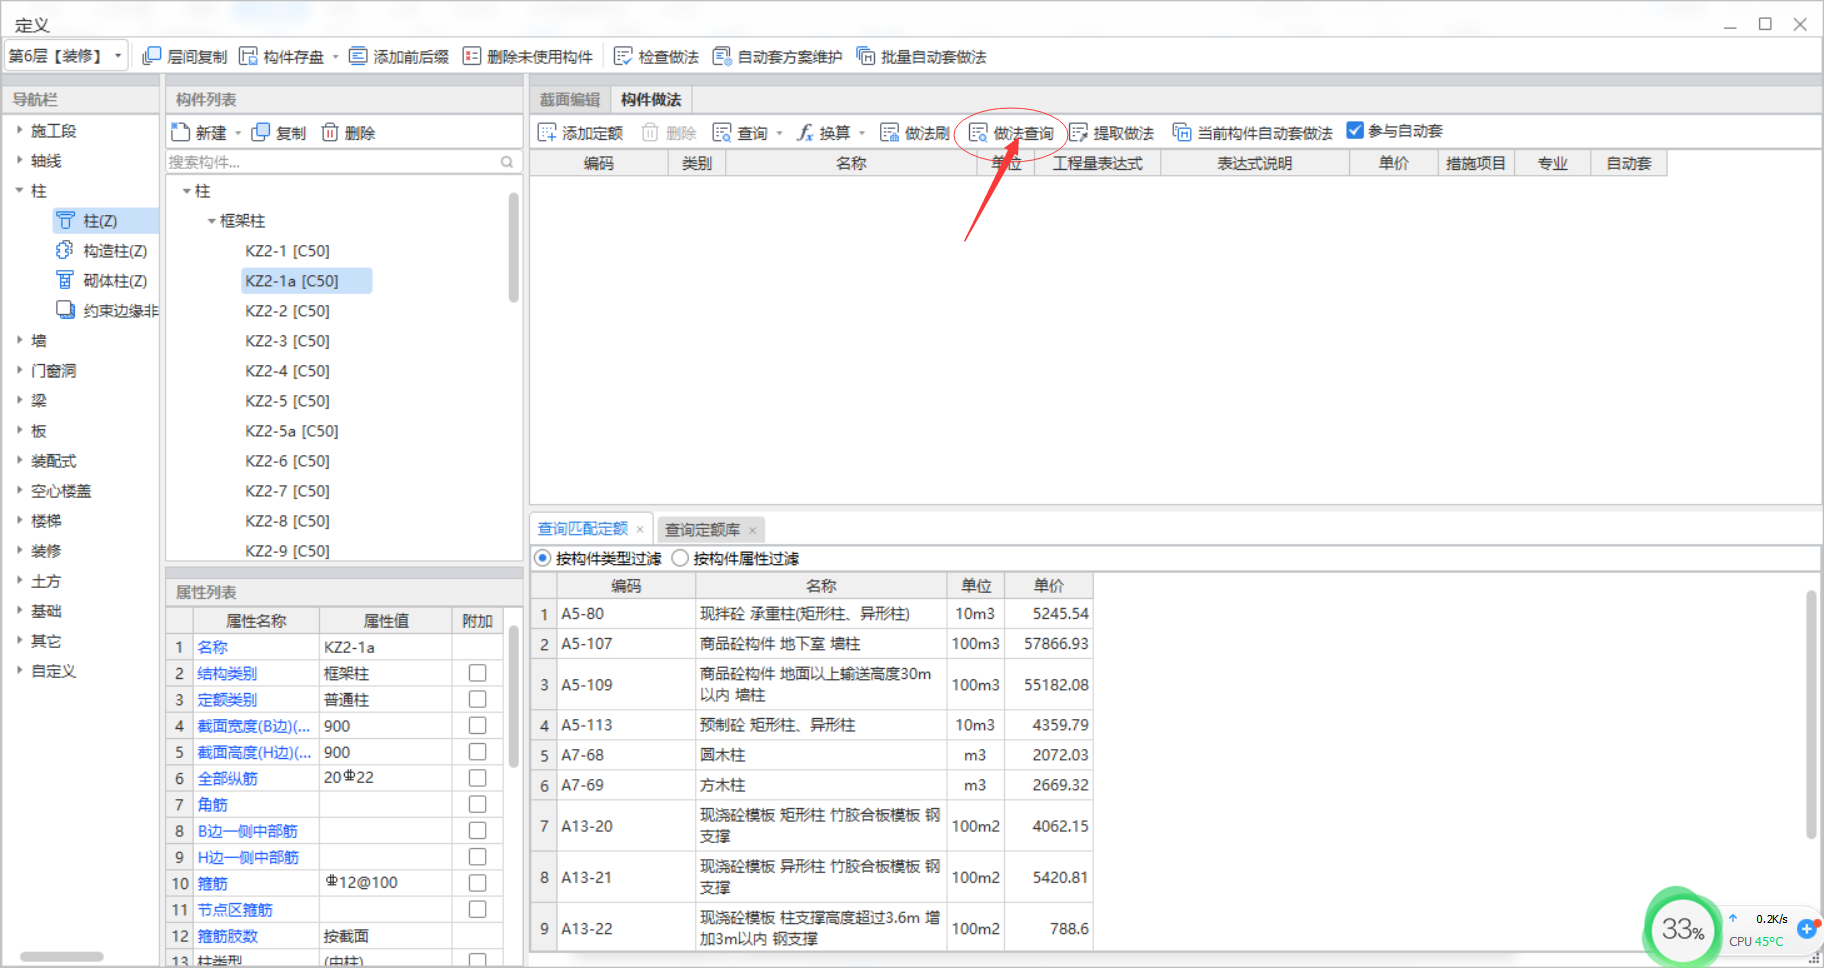1824x968 pixels.
Task: Tick the 附加 checkbox for 截面宽度(B边)
Action: 477,725
